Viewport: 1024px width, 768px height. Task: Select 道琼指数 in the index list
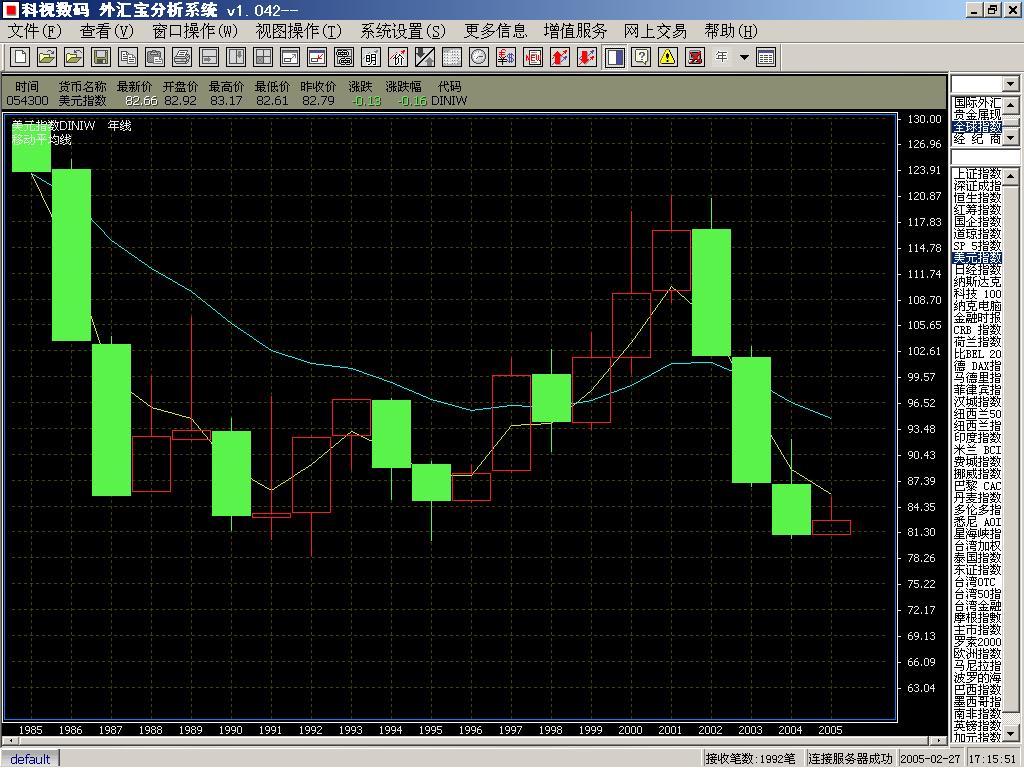(977, 234)
